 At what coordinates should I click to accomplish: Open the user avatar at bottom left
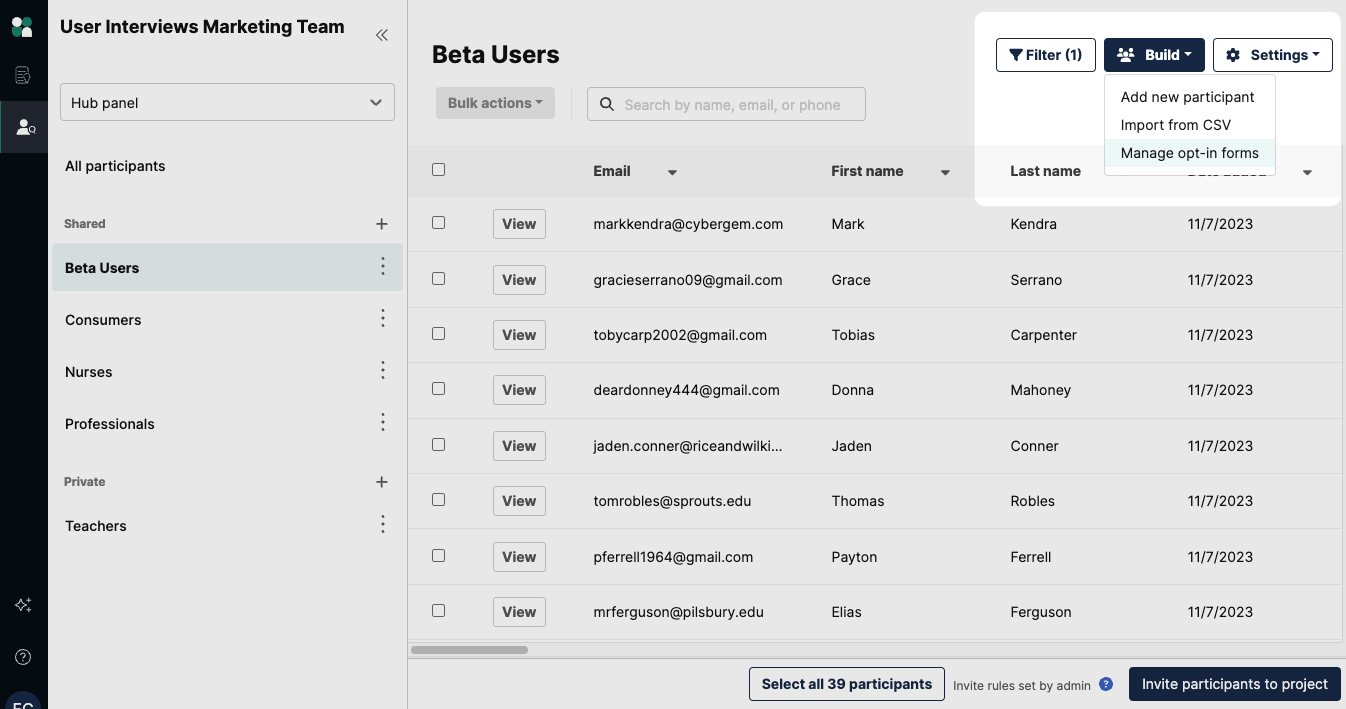pos(23,700)
